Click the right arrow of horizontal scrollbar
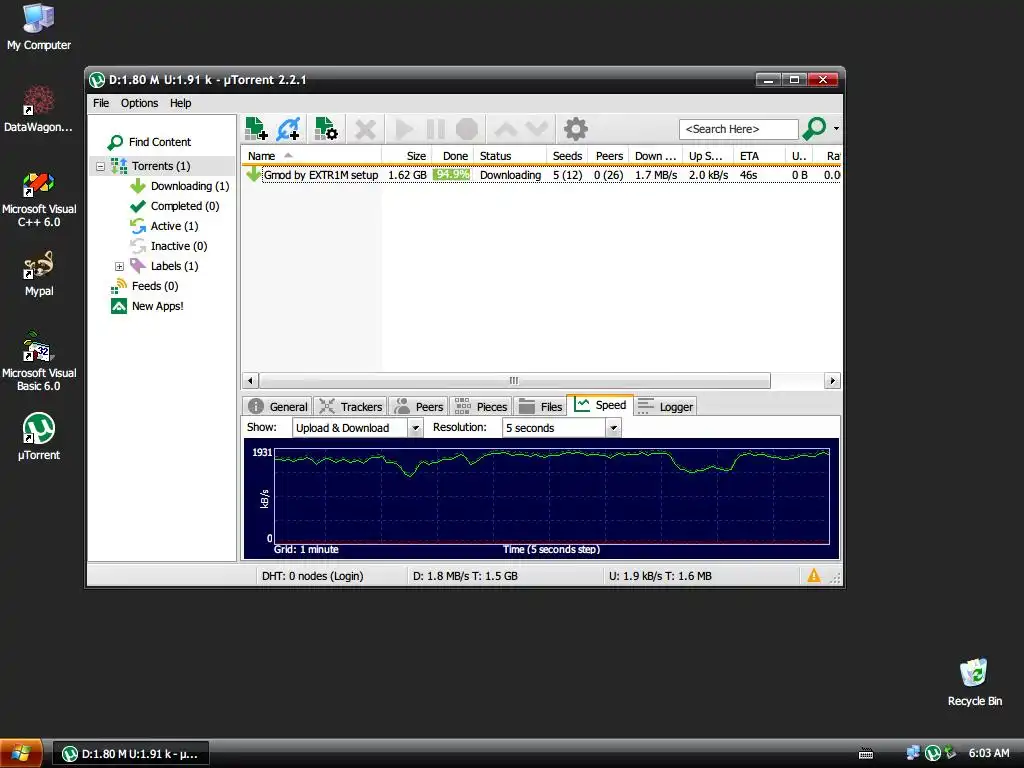 pyautogui.click(x=832, y=381)
